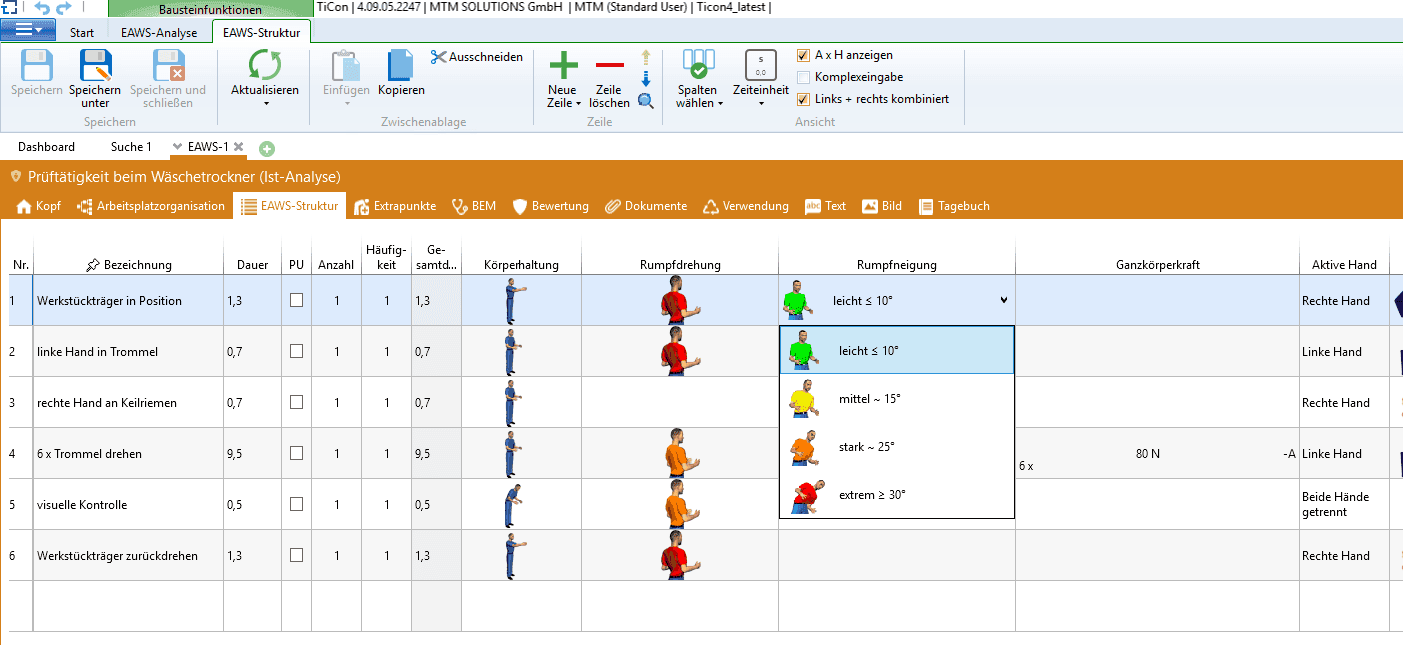Uncheck the A x H anzeigen checkbox

tap(803, 55)
